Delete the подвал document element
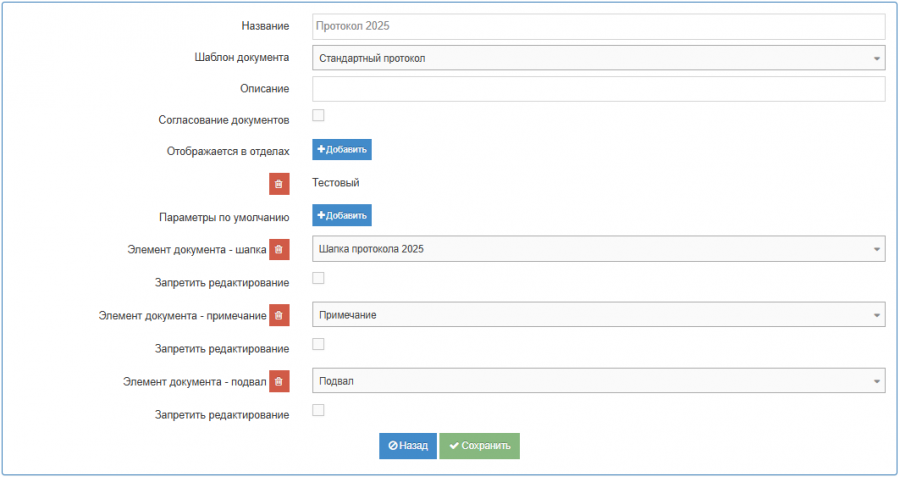Screen dimensions: 900x477 279,381
